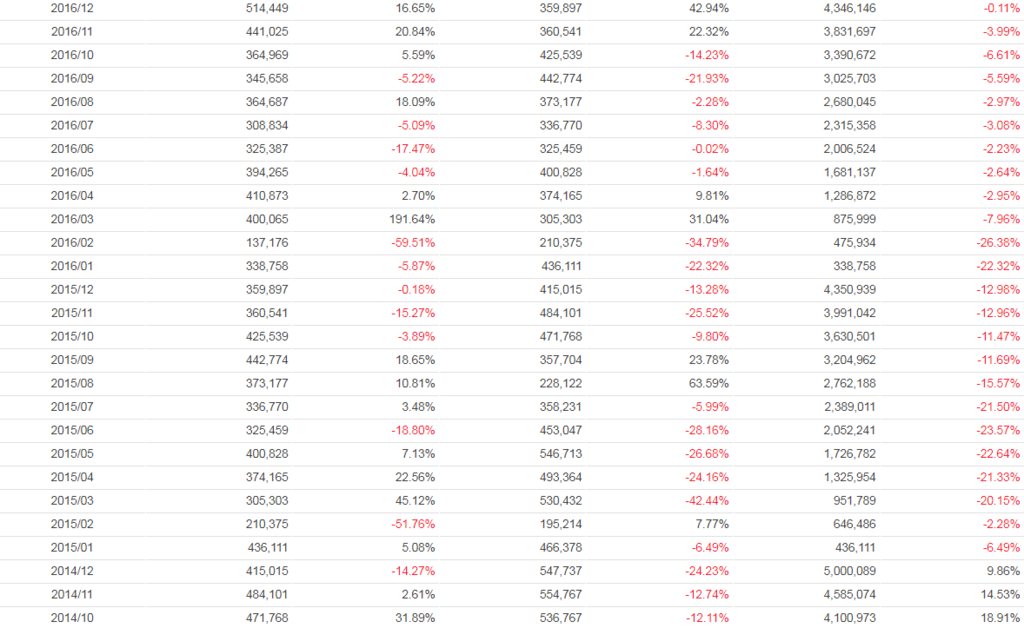Image resolution: width=1024 pixels, height=628 pixels.
Task: Select the 2015/12 row date label
Action: 72,289
